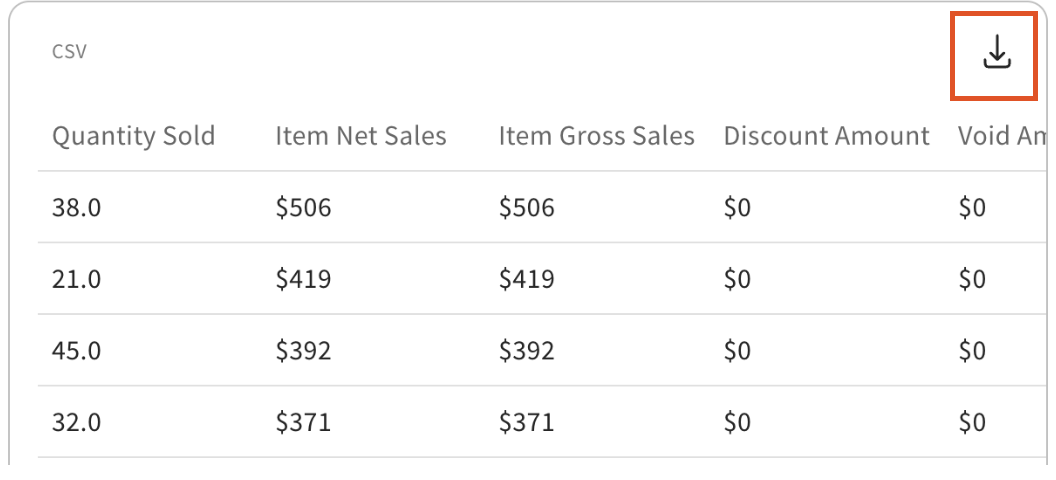Select the Item Net Sales column header
The height and width of the screenshot is (480, 1056).
[x=361, y=136]
